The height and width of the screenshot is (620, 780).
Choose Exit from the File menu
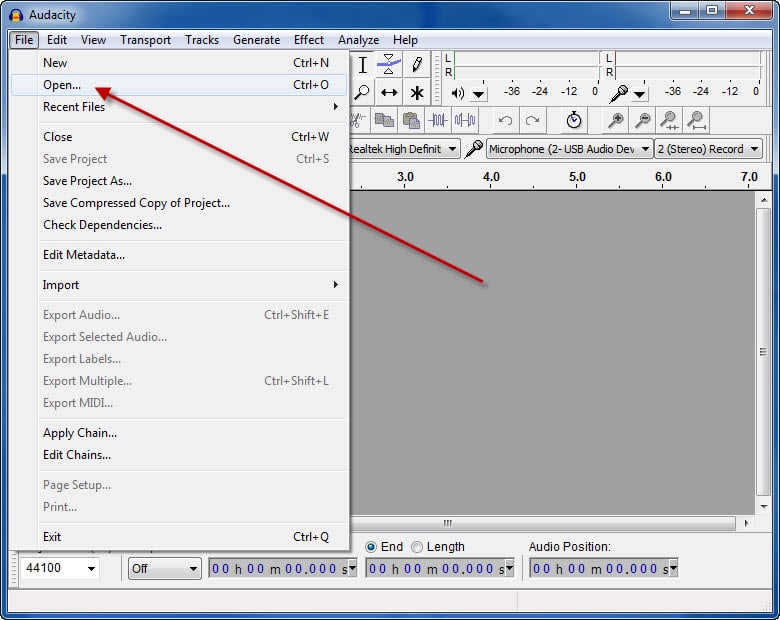179,537
